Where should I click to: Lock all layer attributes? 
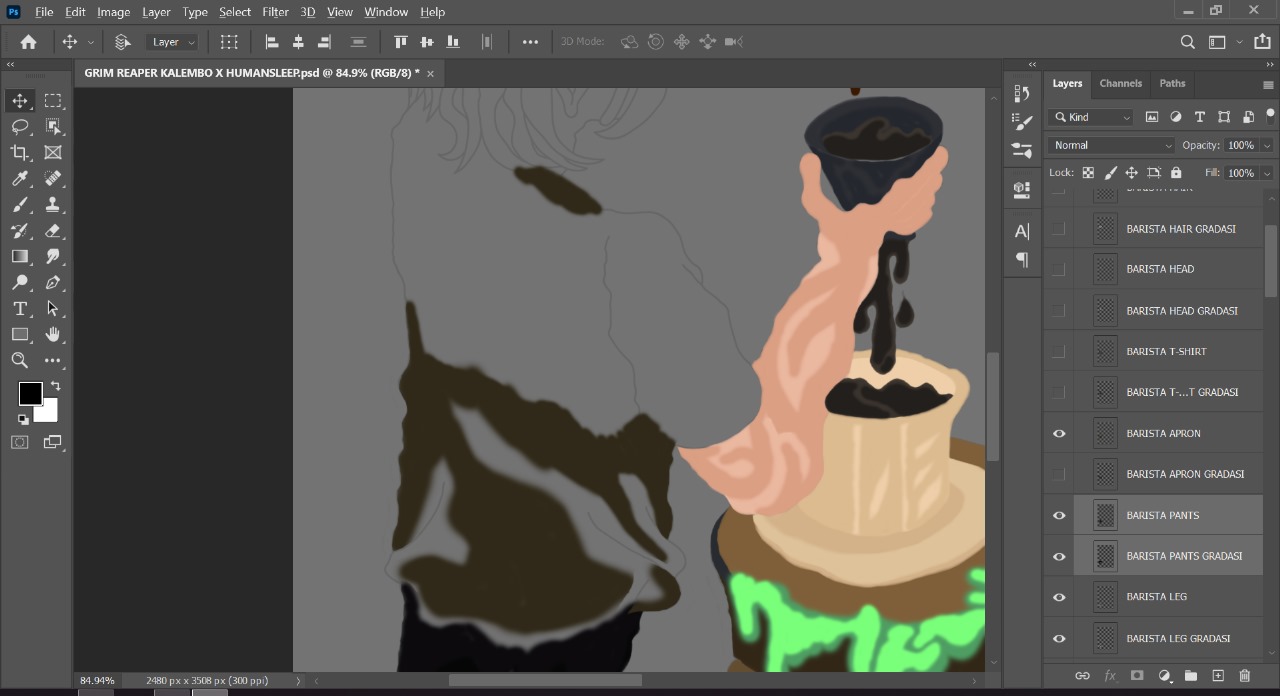pos(1176,173)
